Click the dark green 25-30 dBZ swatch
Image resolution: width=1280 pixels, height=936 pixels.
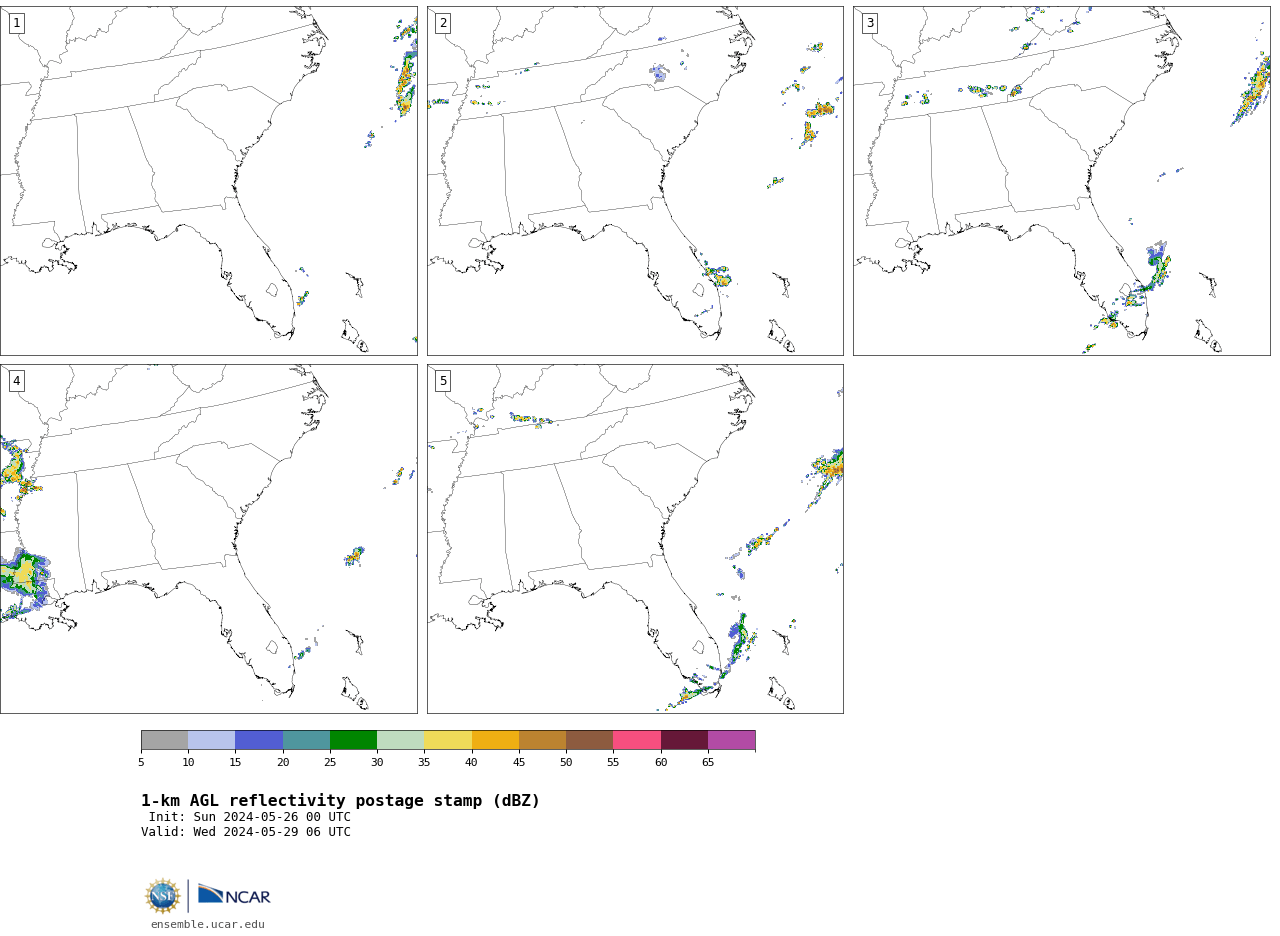(x=353, y=740)
